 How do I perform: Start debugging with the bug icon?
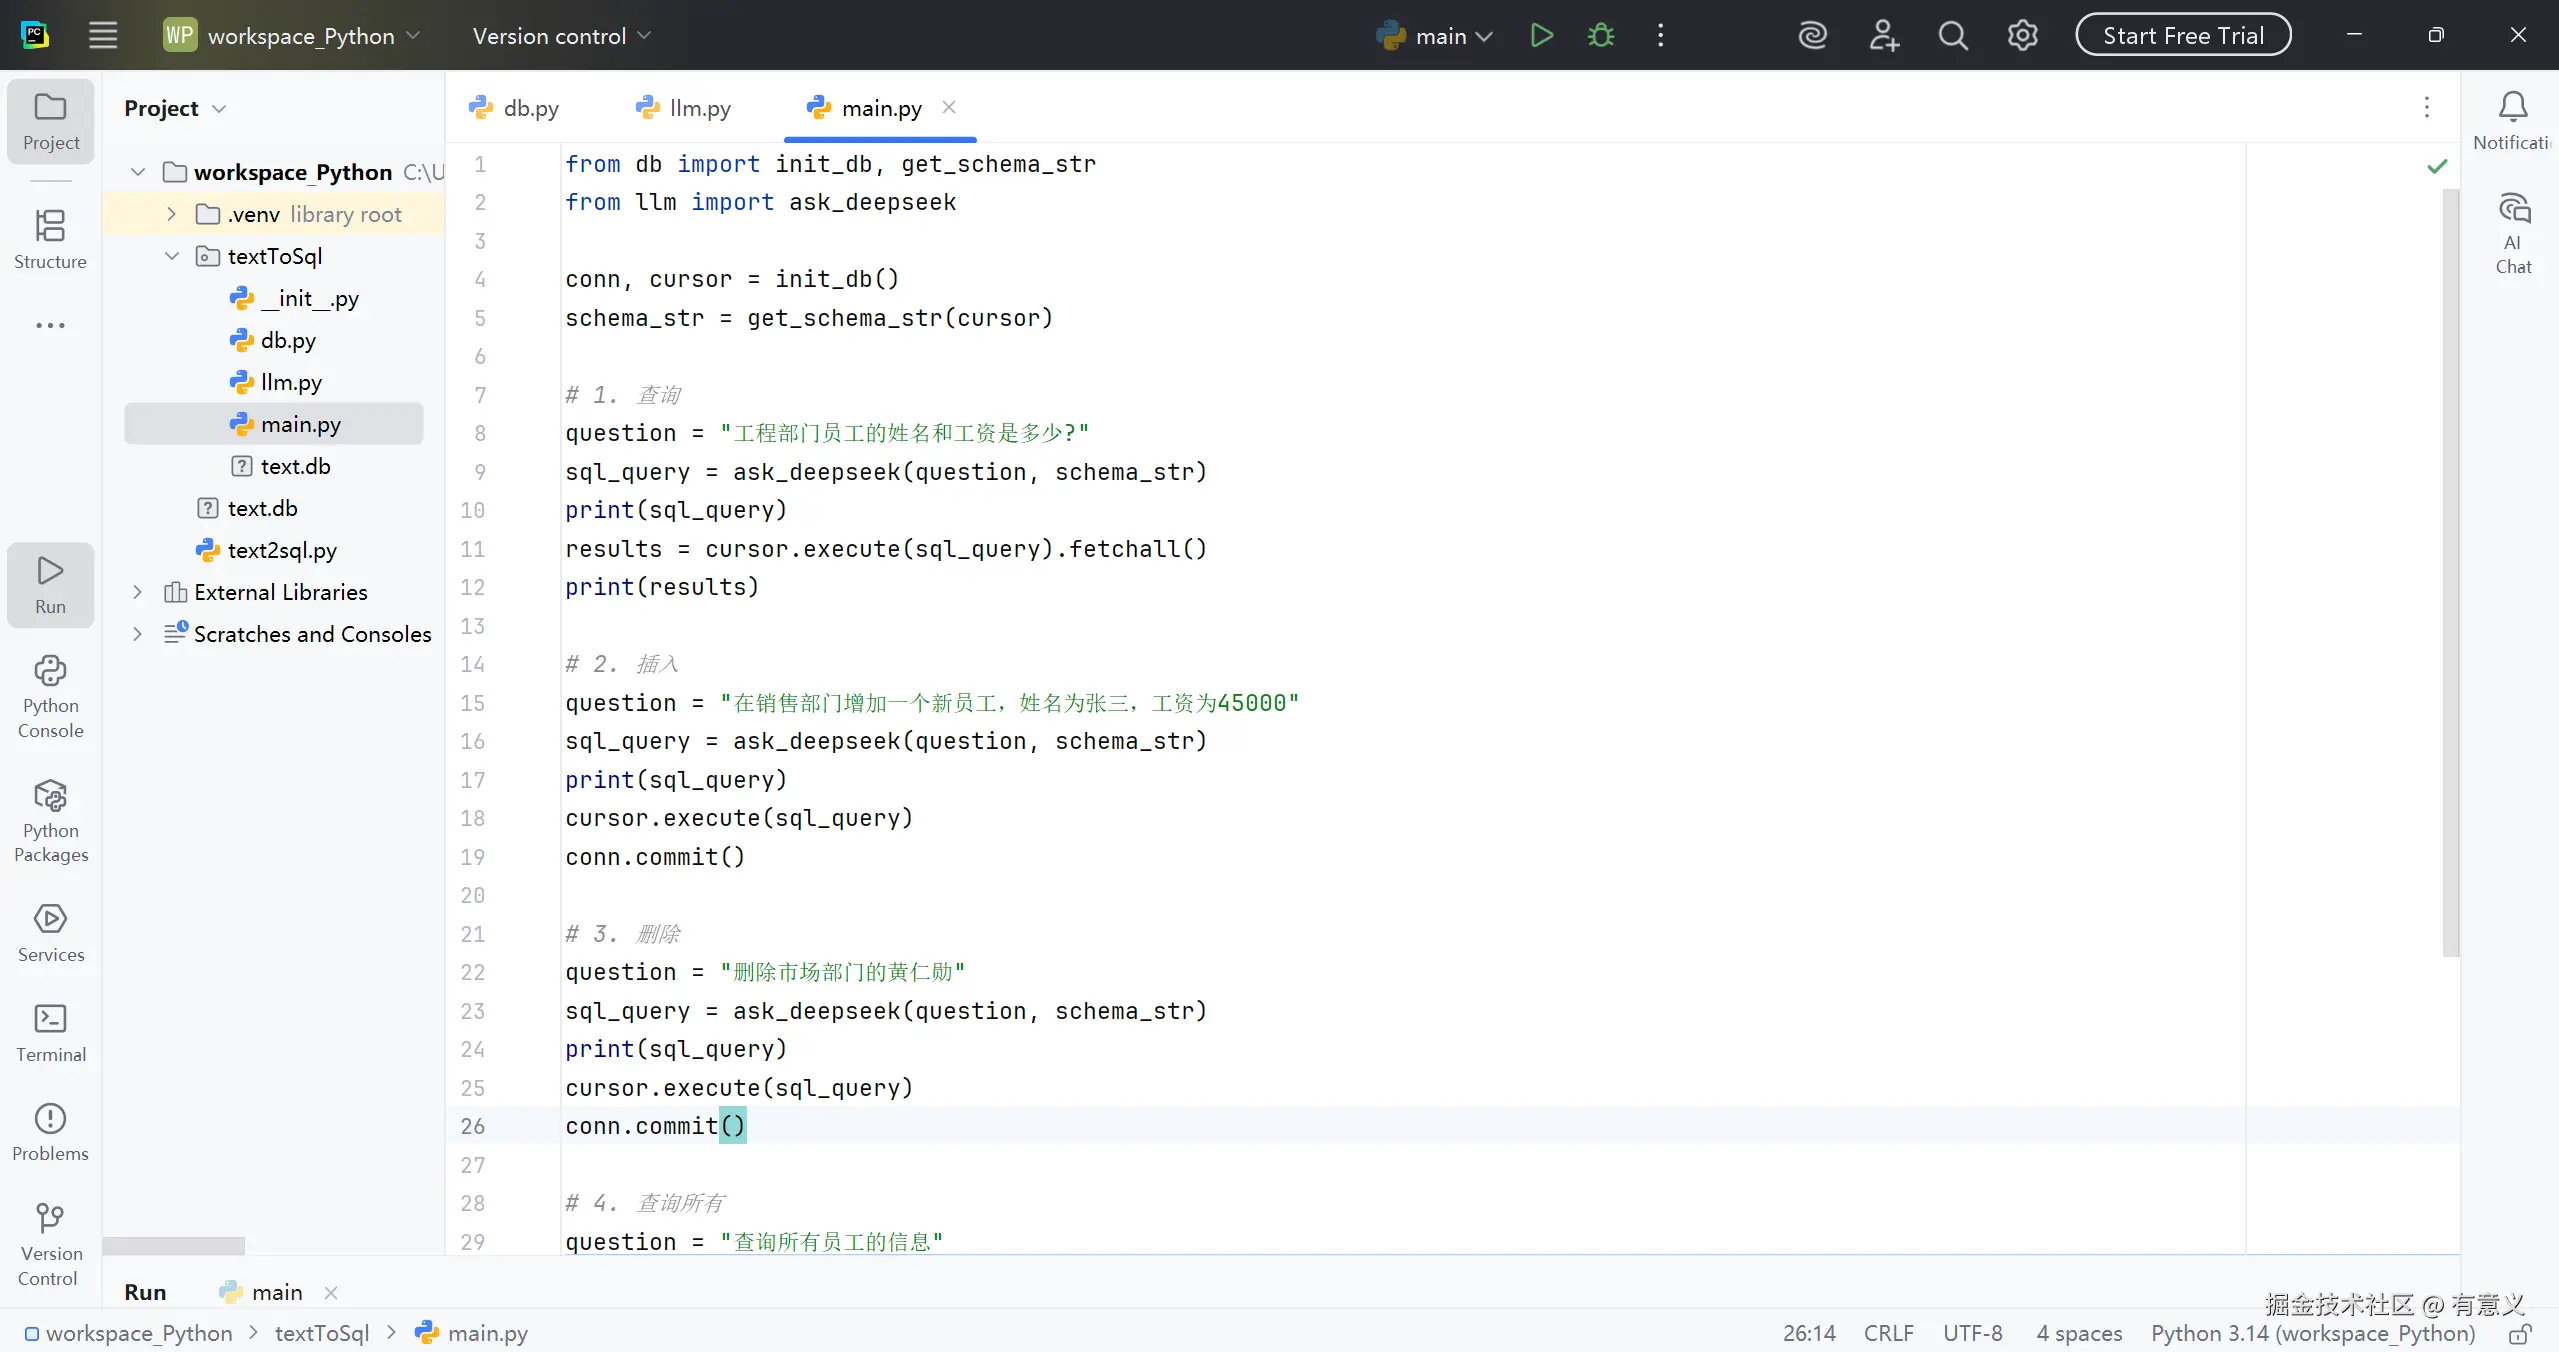(1600, 36)
